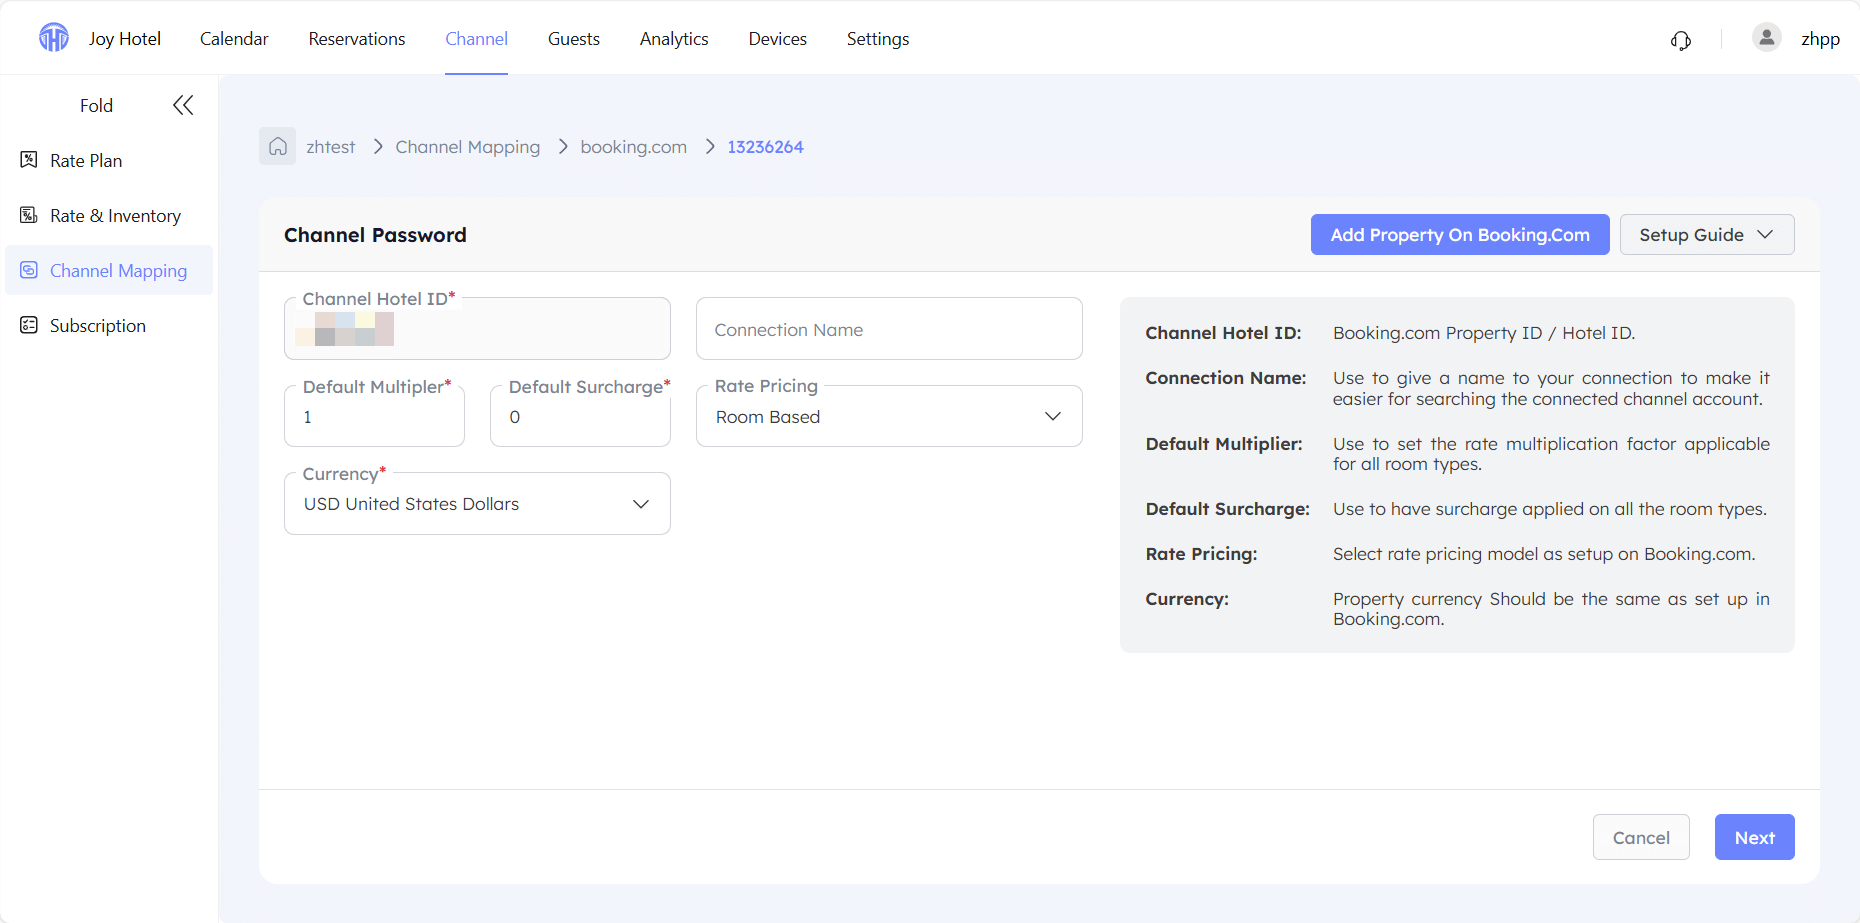Select the Channel tab
This screenshot has height=923, width=1860.
tap(476, 39)
